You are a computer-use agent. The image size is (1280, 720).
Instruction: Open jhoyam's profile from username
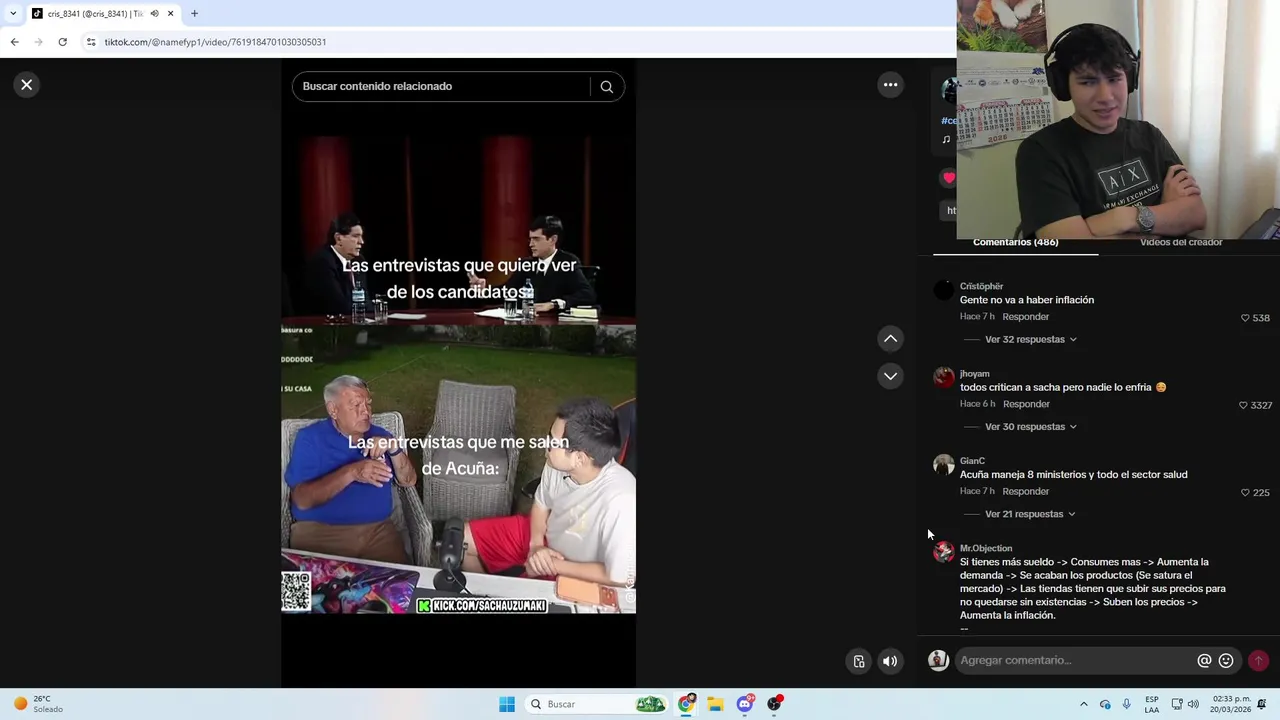974,373
